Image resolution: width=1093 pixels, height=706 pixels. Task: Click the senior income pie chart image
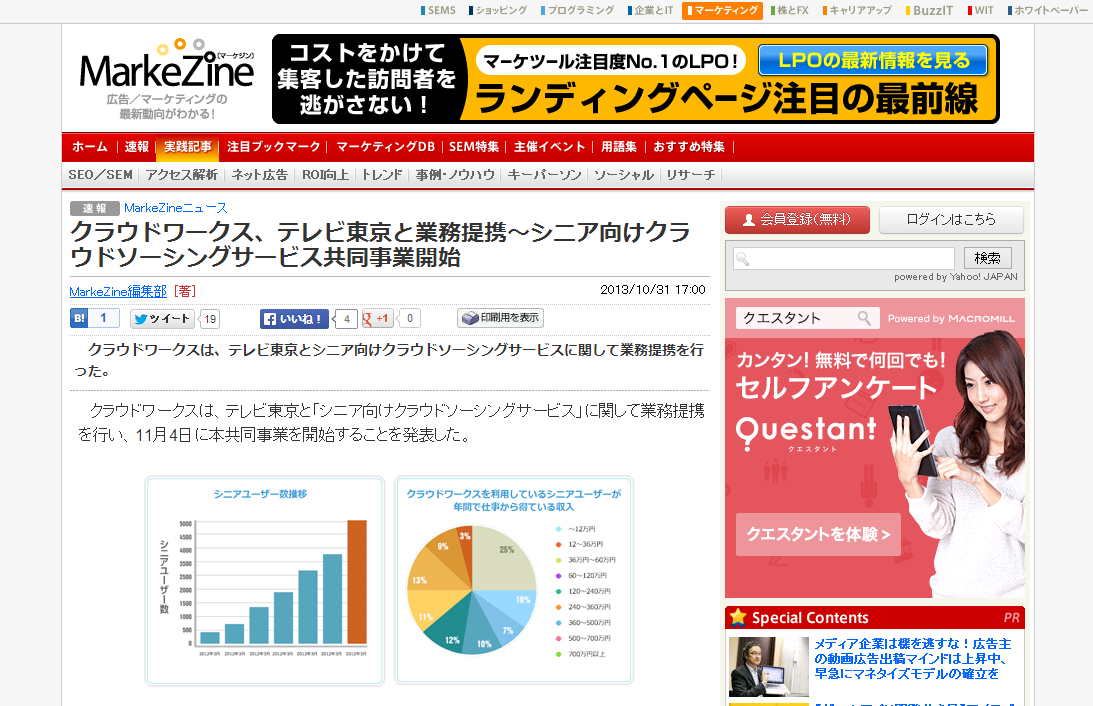pyautogui.click(x=514, y=581)
